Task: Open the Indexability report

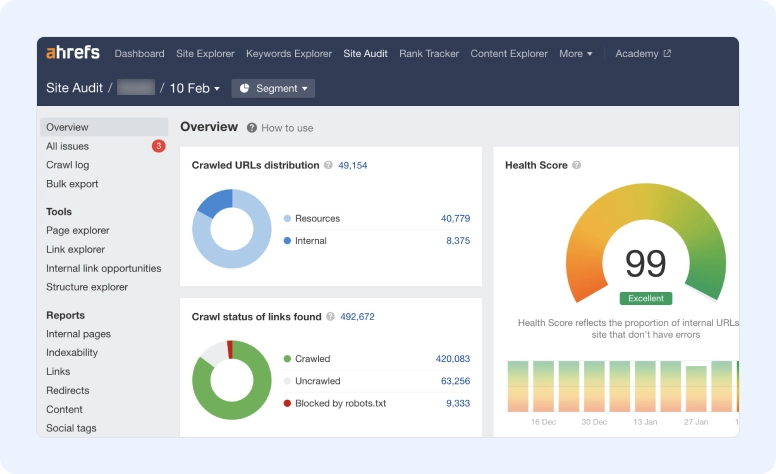Action: coord(72,352)
